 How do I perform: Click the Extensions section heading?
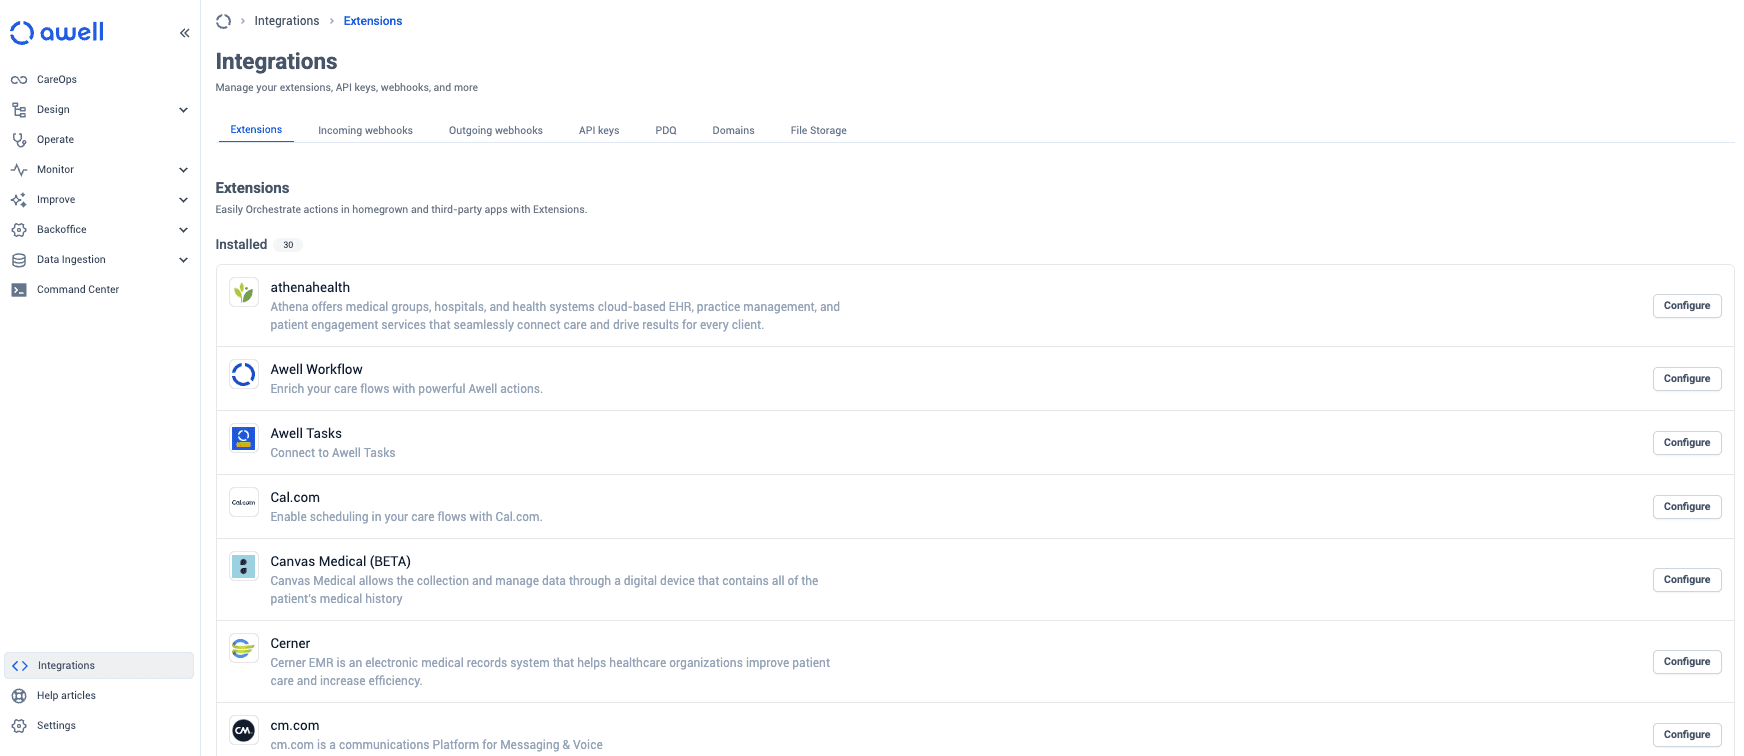click(252, 188)
